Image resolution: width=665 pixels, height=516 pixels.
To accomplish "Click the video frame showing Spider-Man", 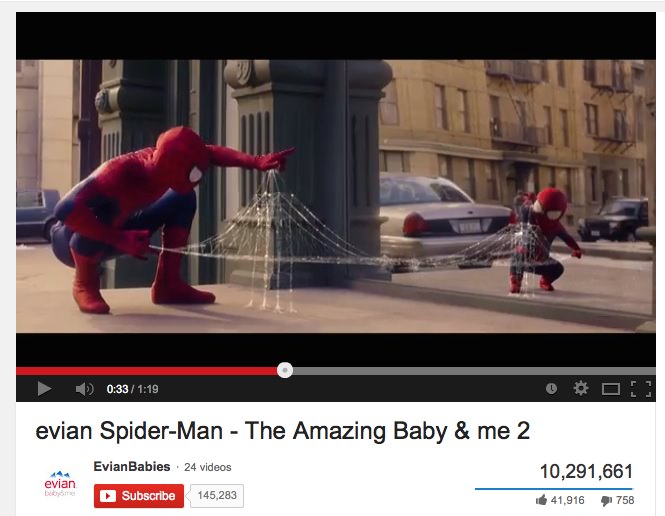I will pyautogui.click(x=336, y=196).
